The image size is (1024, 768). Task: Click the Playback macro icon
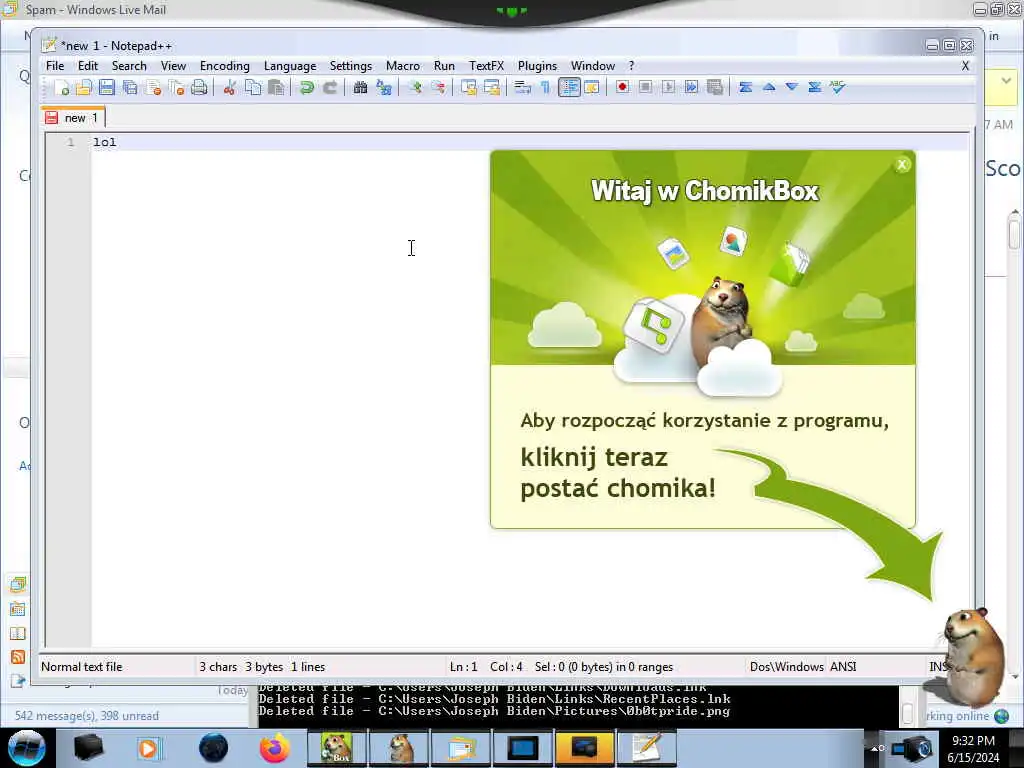click(668, 87)
